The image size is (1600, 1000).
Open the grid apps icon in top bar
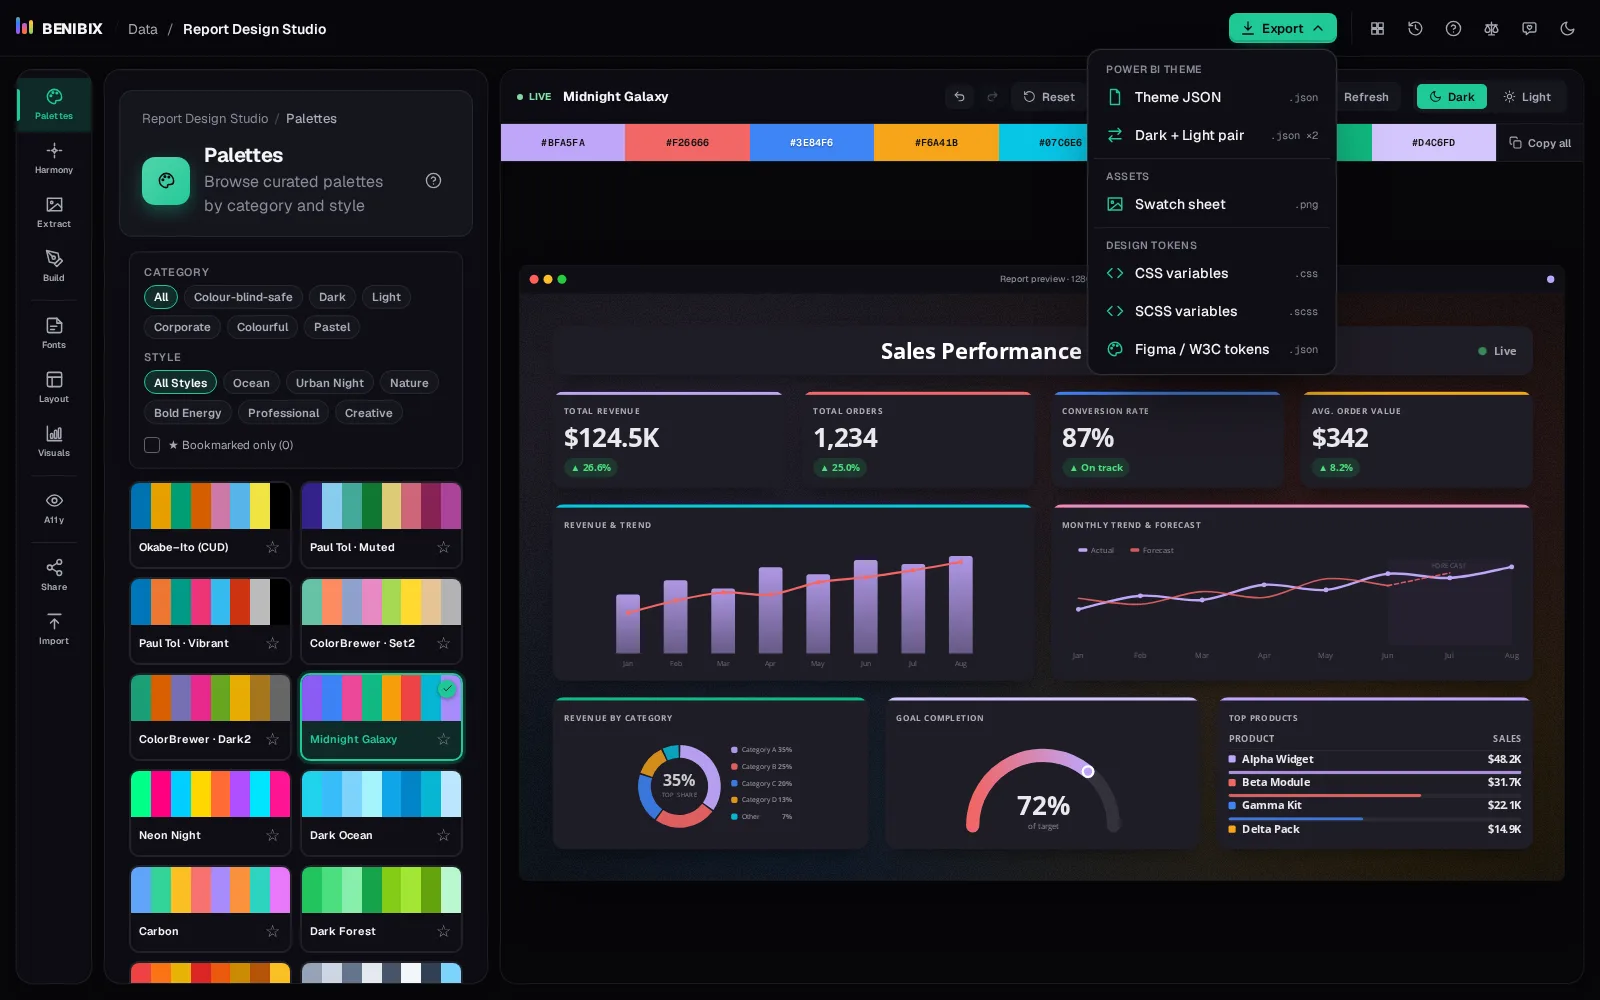(x=1377, y=29)
